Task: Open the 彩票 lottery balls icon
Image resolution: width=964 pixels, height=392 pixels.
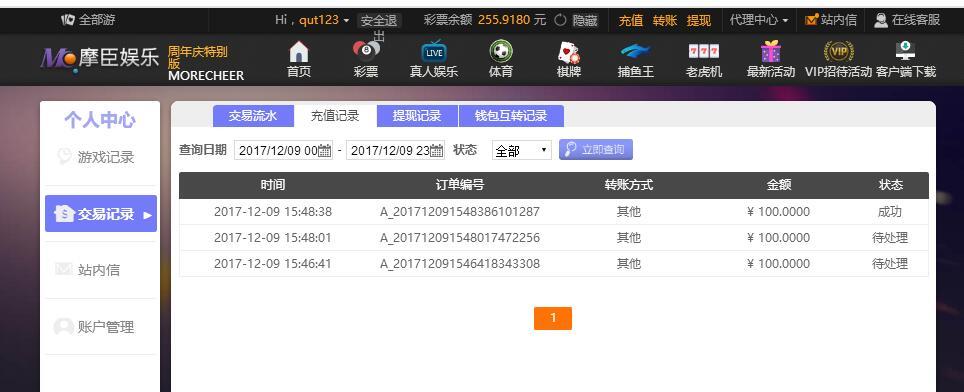Action: pyautogui.click(x=366, y=50)
